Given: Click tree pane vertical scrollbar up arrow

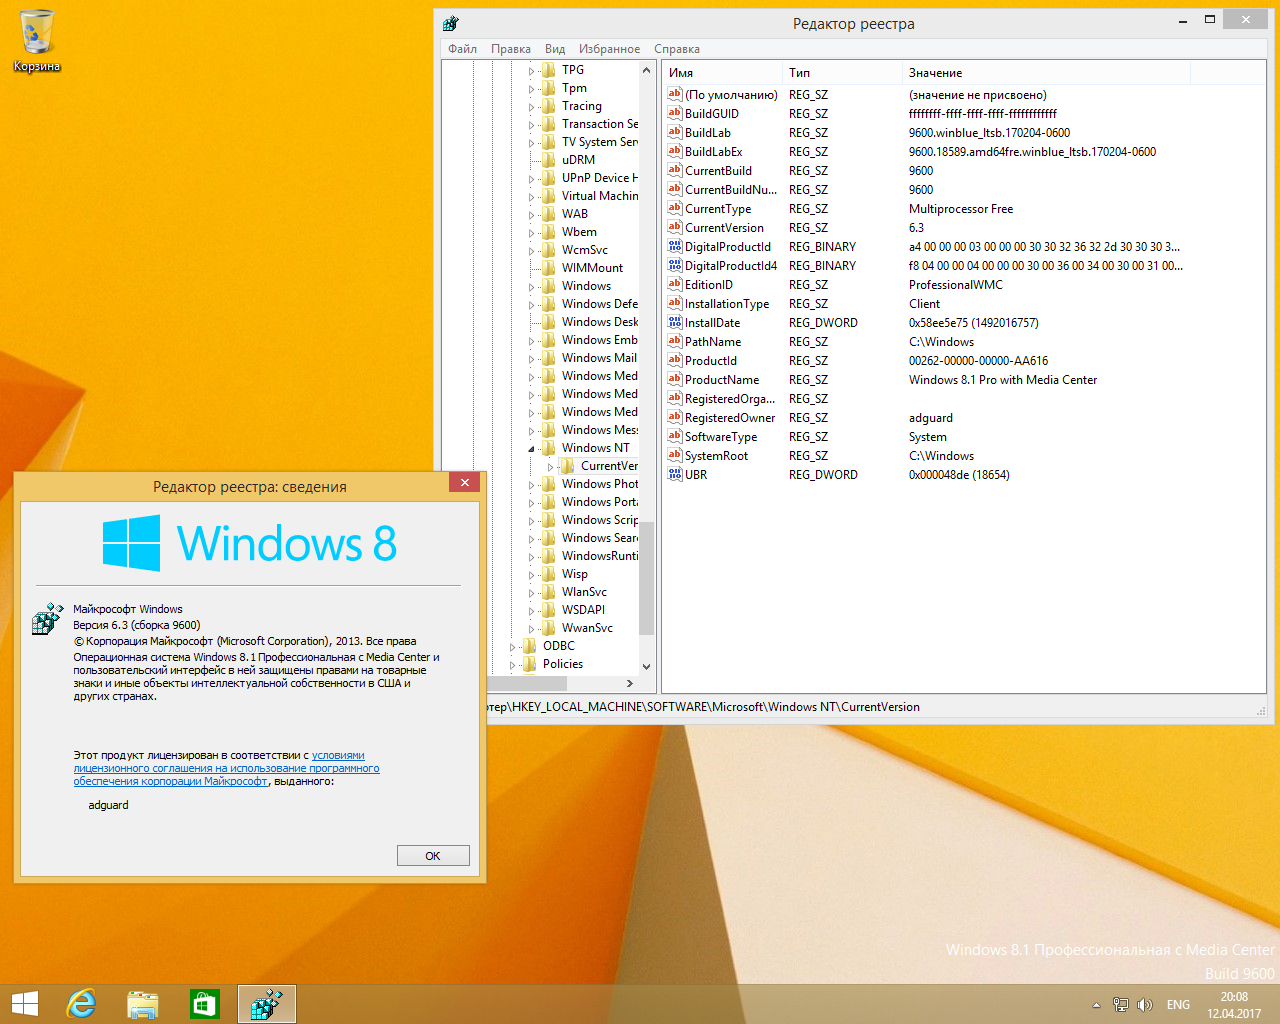Looking at the screenshot, I should pos(646,70).
